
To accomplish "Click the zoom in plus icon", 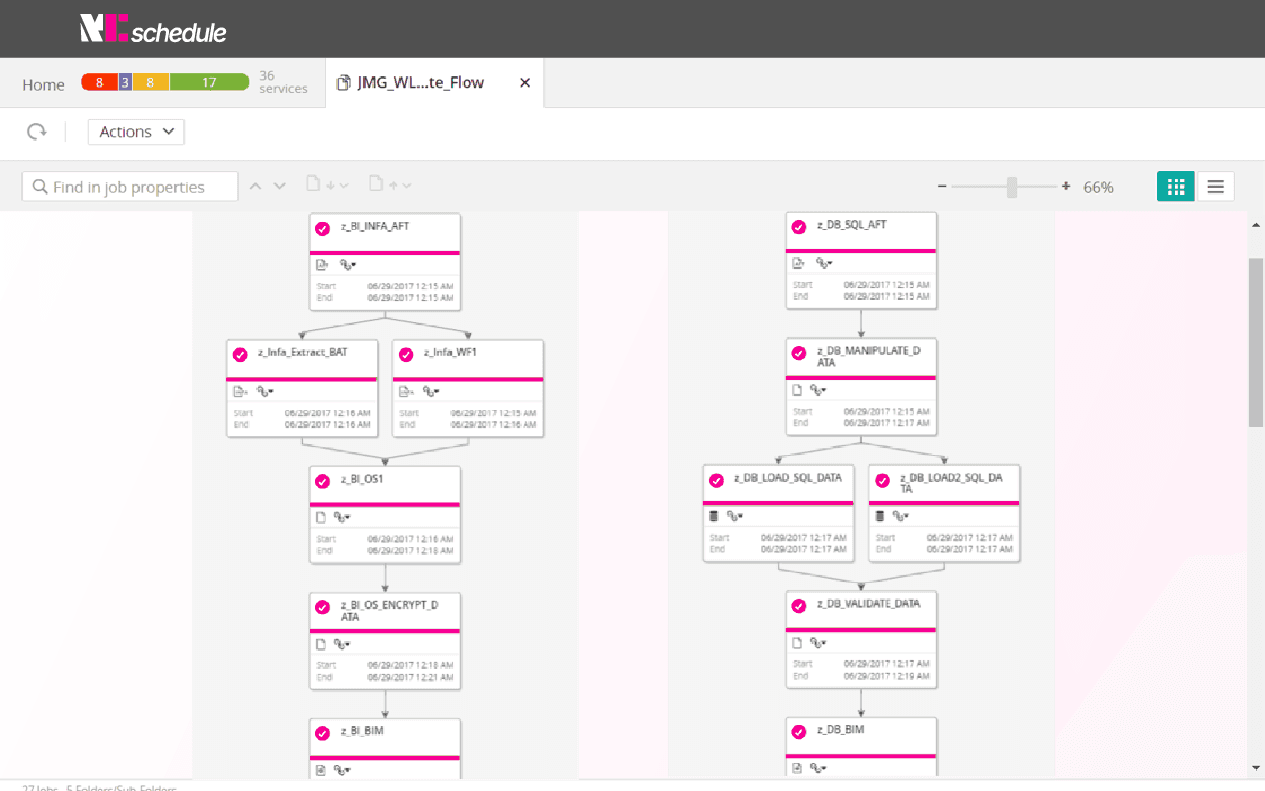I will pyautogui.click(x=1066, y=186).
